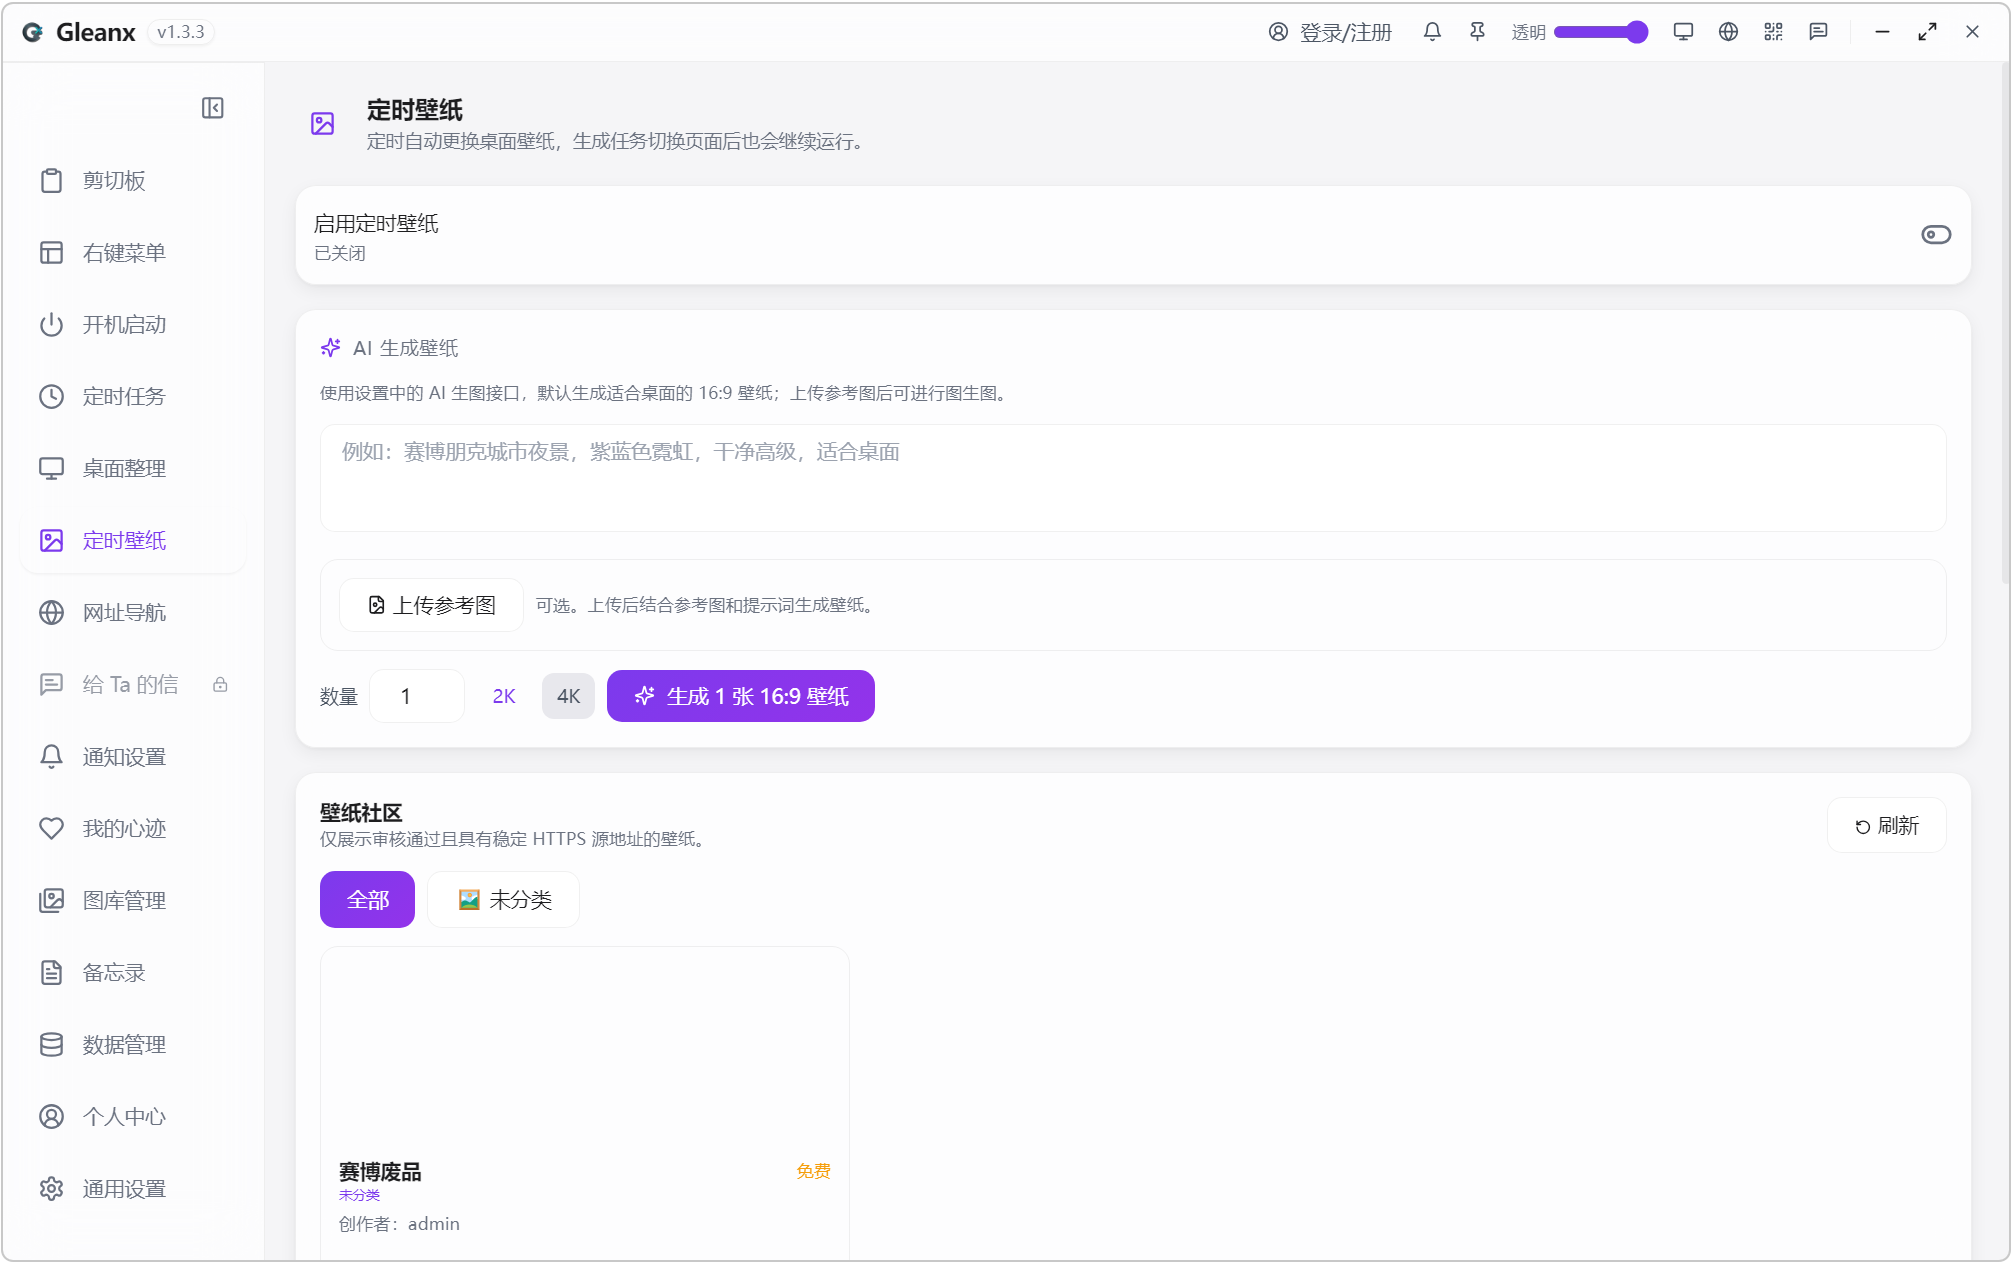This screenshot has width=2012, height=1263.
Task: Click 生成 1 张 16:9 壁纸 button
Action: (741, 696)
